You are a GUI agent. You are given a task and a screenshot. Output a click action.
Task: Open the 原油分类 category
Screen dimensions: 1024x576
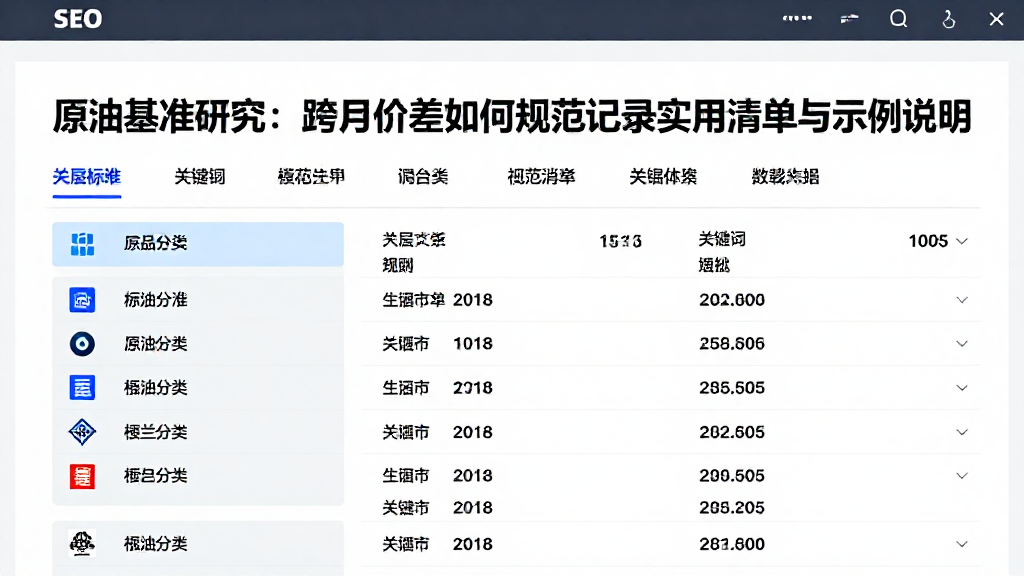[x=198, y=344]
